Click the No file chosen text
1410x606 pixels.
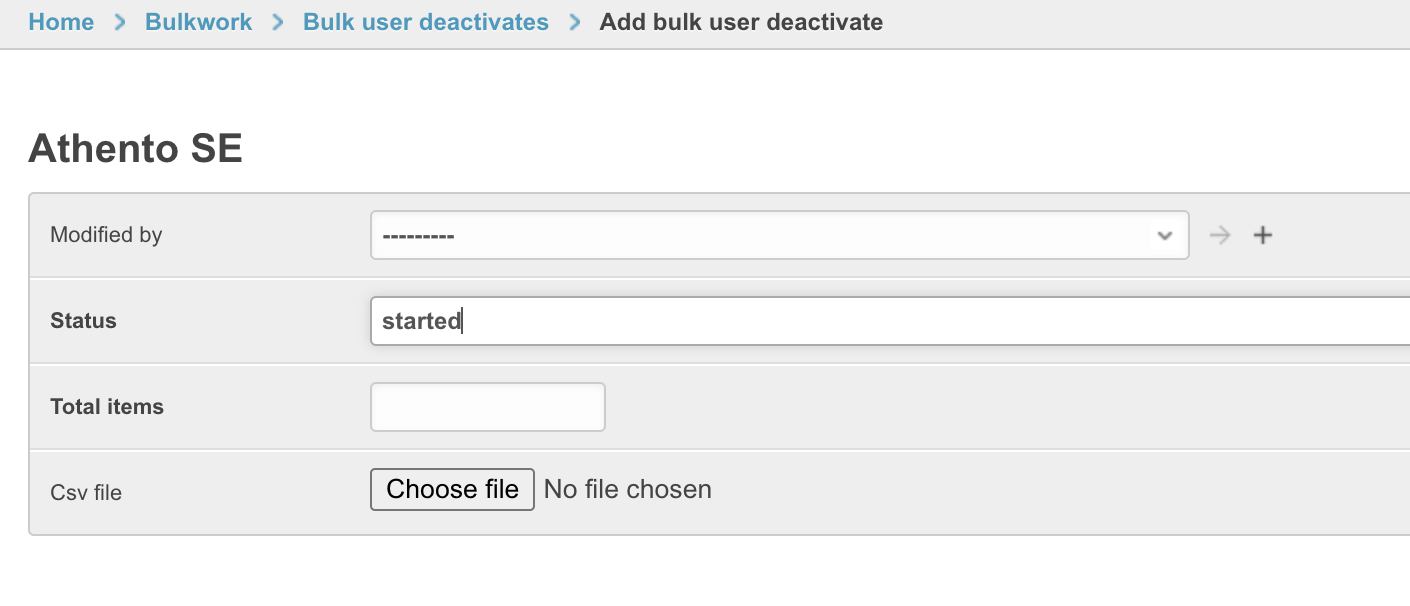click(628, 489)
